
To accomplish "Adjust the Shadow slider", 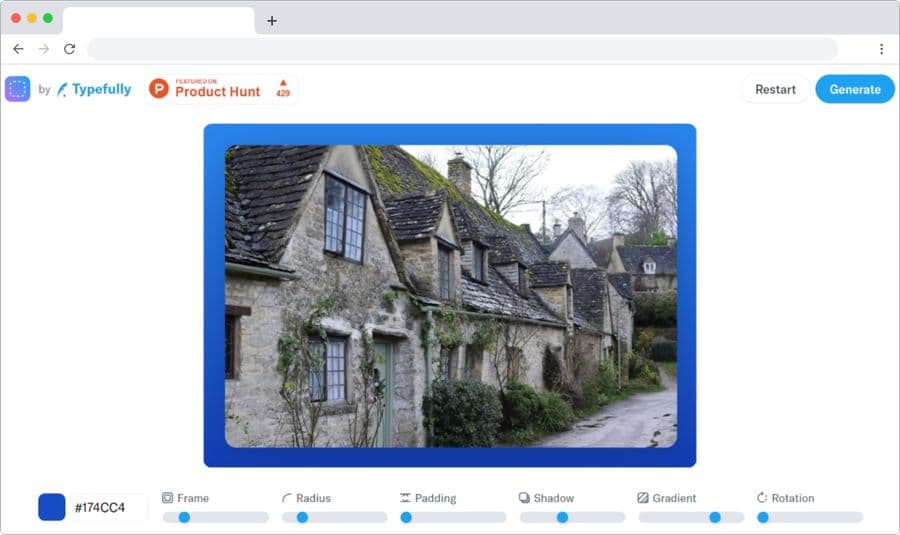I will (x=572, y=517).
